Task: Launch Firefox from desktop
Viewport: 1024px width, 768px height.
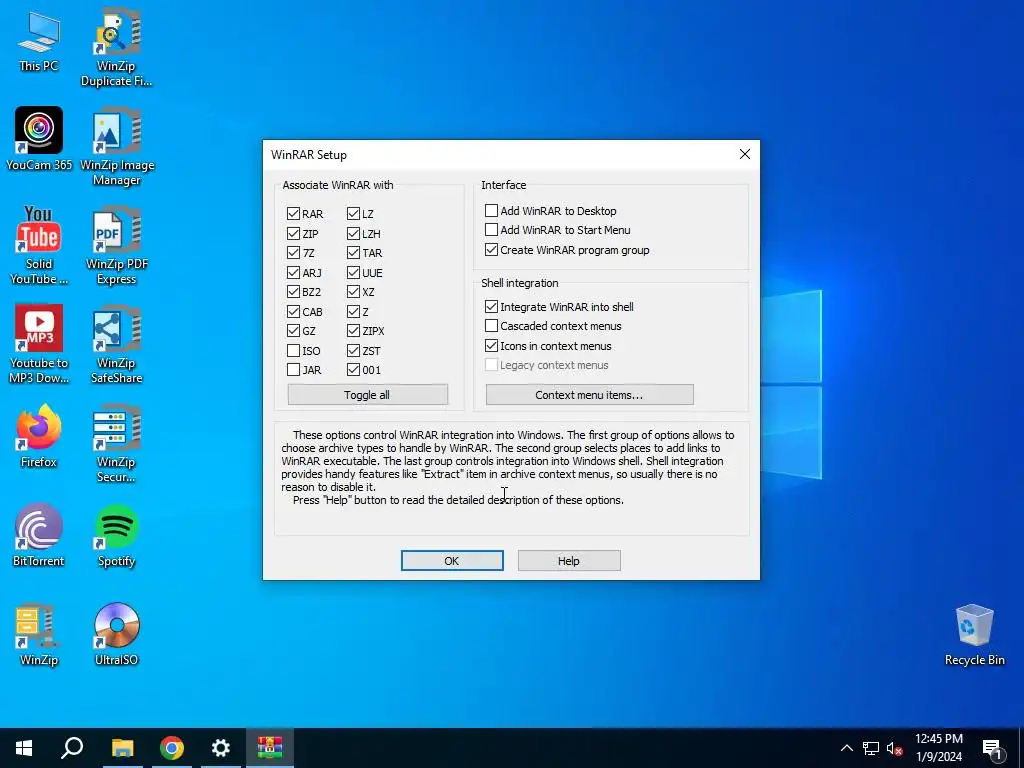Action: (39, 436)
